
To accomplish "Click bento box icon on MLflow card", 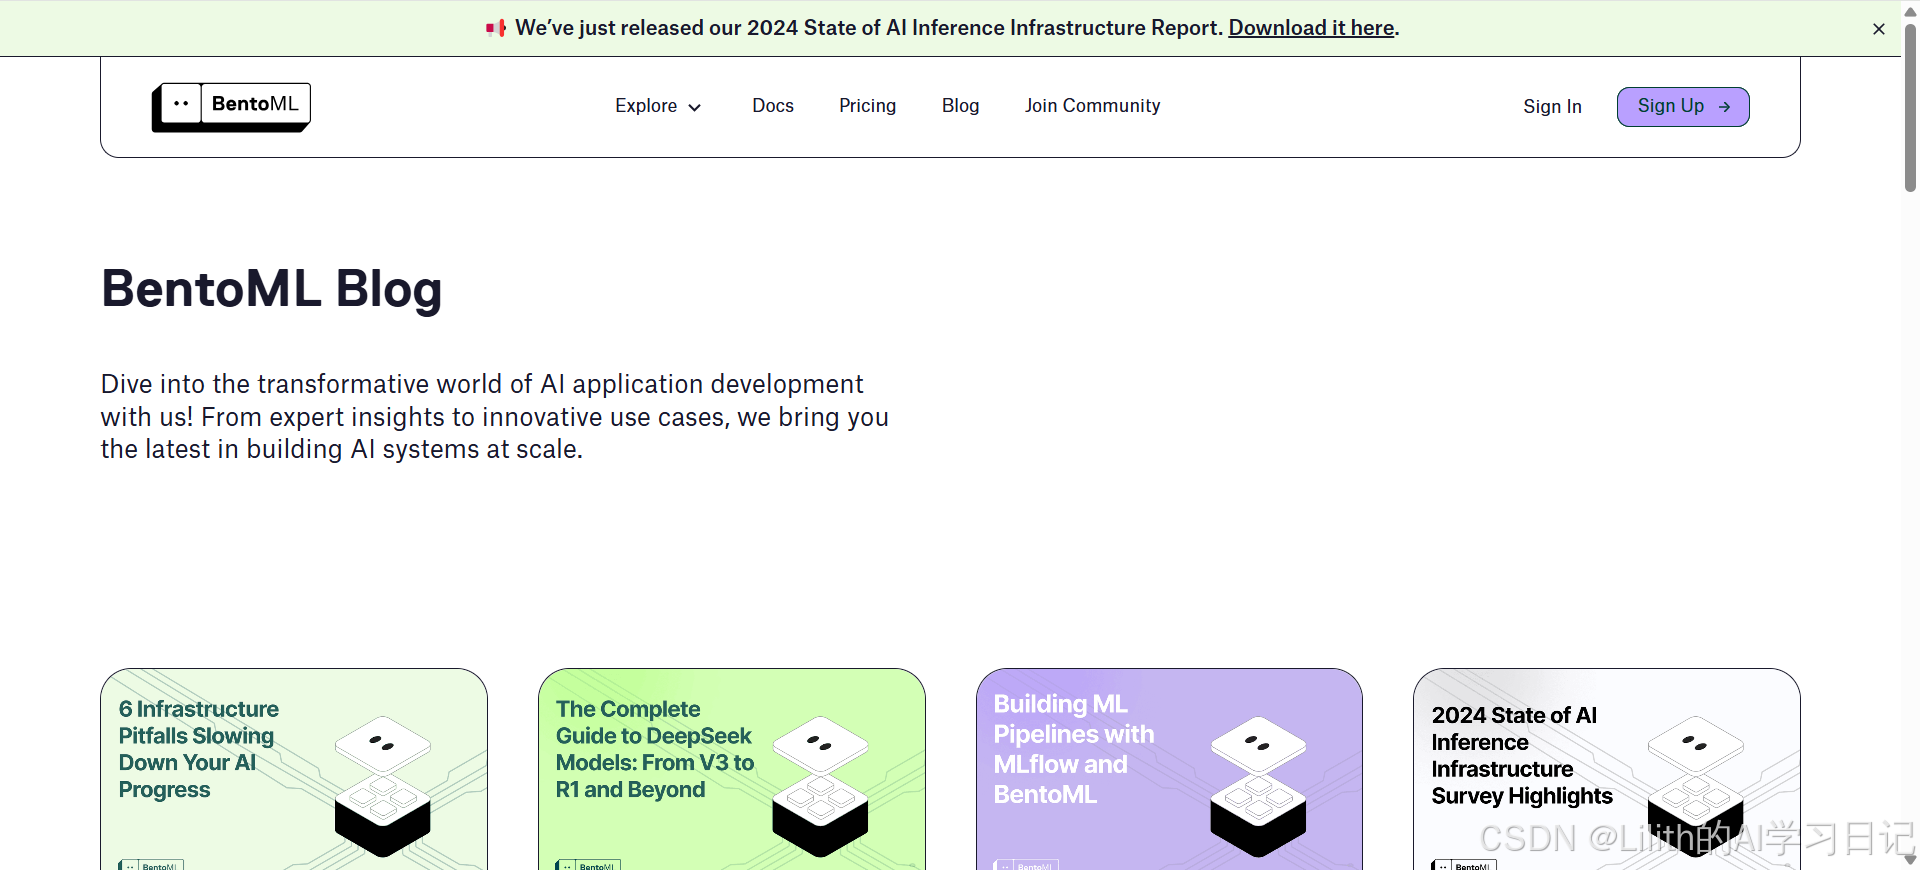I will tap(1258, 786).
